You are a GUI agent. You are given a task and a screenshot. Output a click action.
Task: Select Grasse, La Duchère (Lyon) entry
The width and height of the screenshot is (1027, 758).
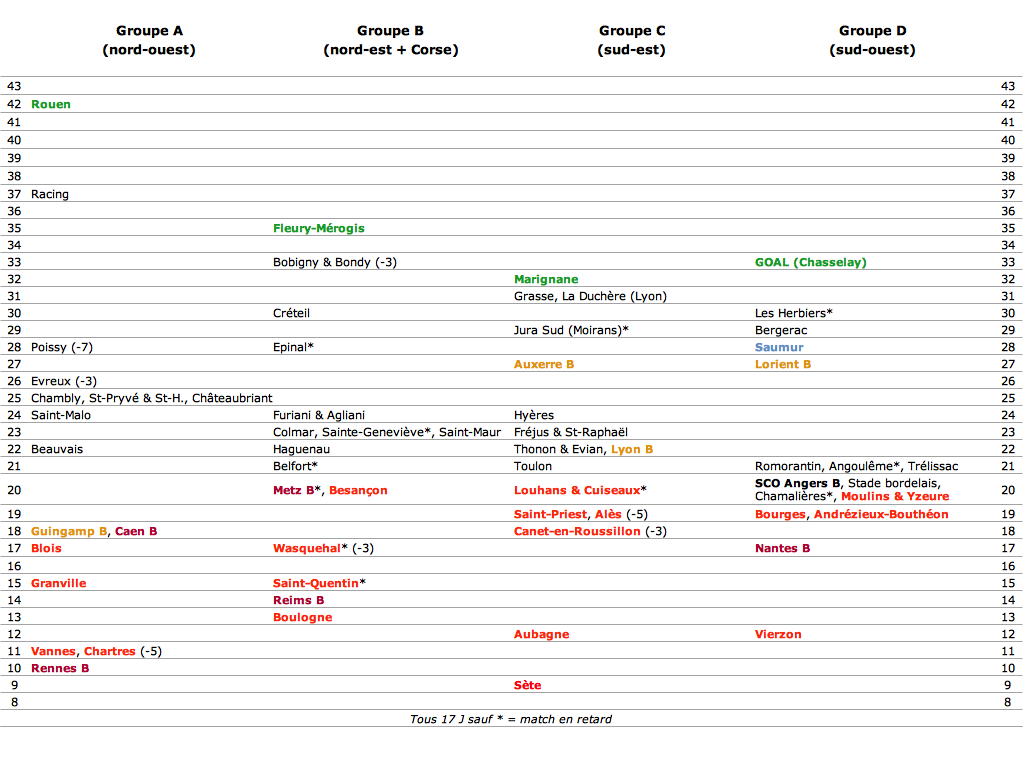pyautogui.click(x=590, y=296)
